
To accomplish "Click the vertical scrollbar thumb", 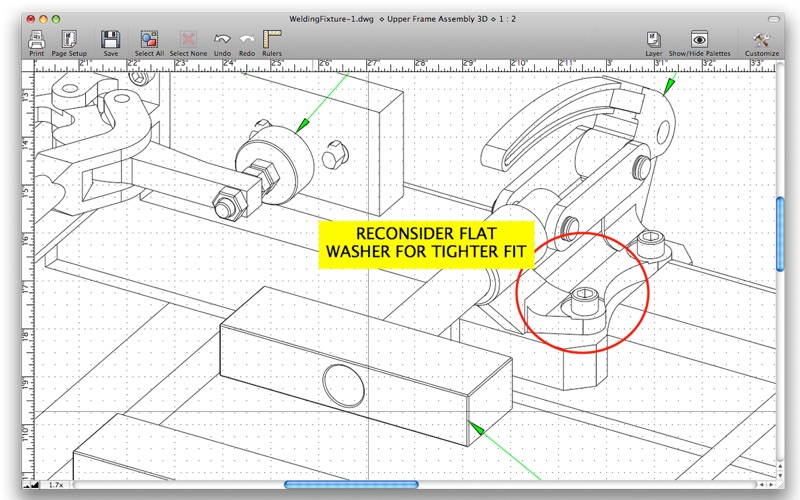I will pyautogui.click(x=781, y=232).
